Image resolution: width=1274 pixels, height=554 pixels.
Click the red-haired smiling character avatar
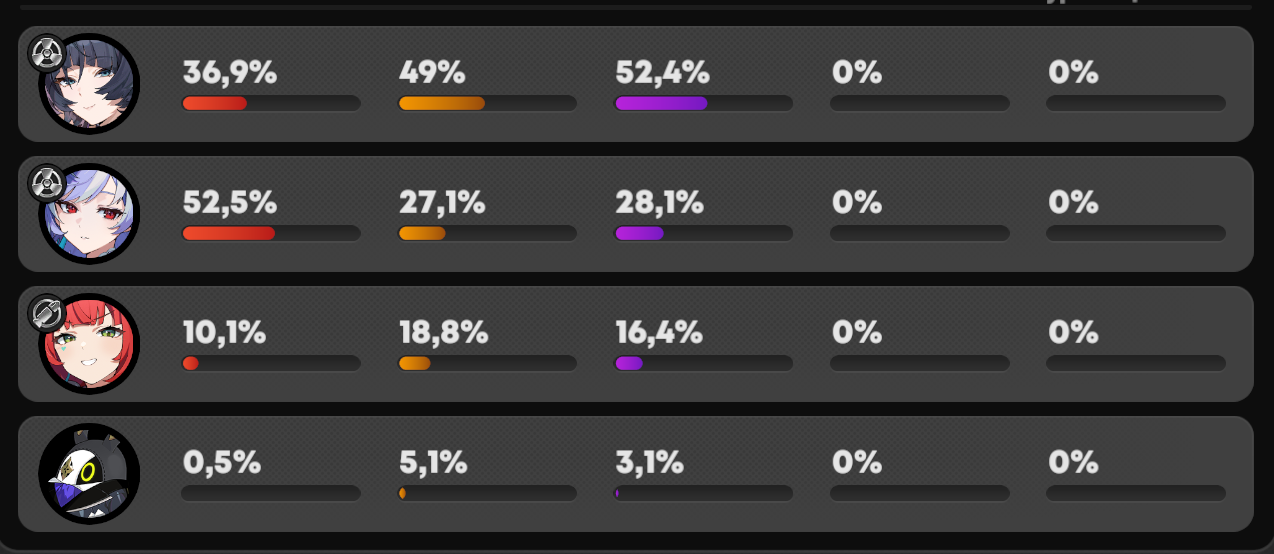(89, 344)
